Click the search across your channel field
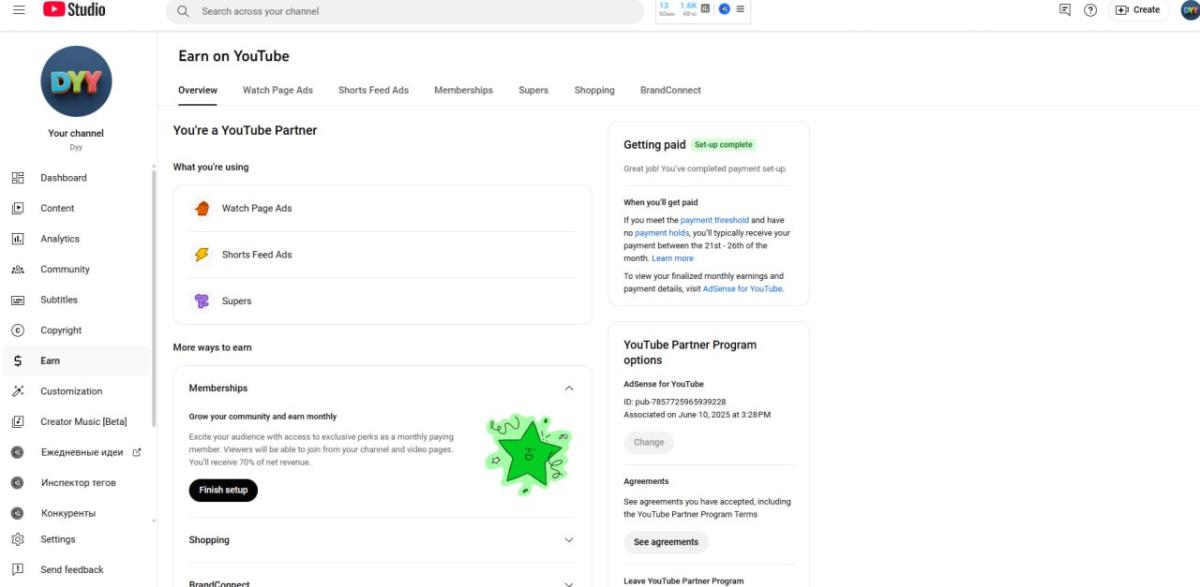This screenshot has width=1200, height=587. [404, 11]
